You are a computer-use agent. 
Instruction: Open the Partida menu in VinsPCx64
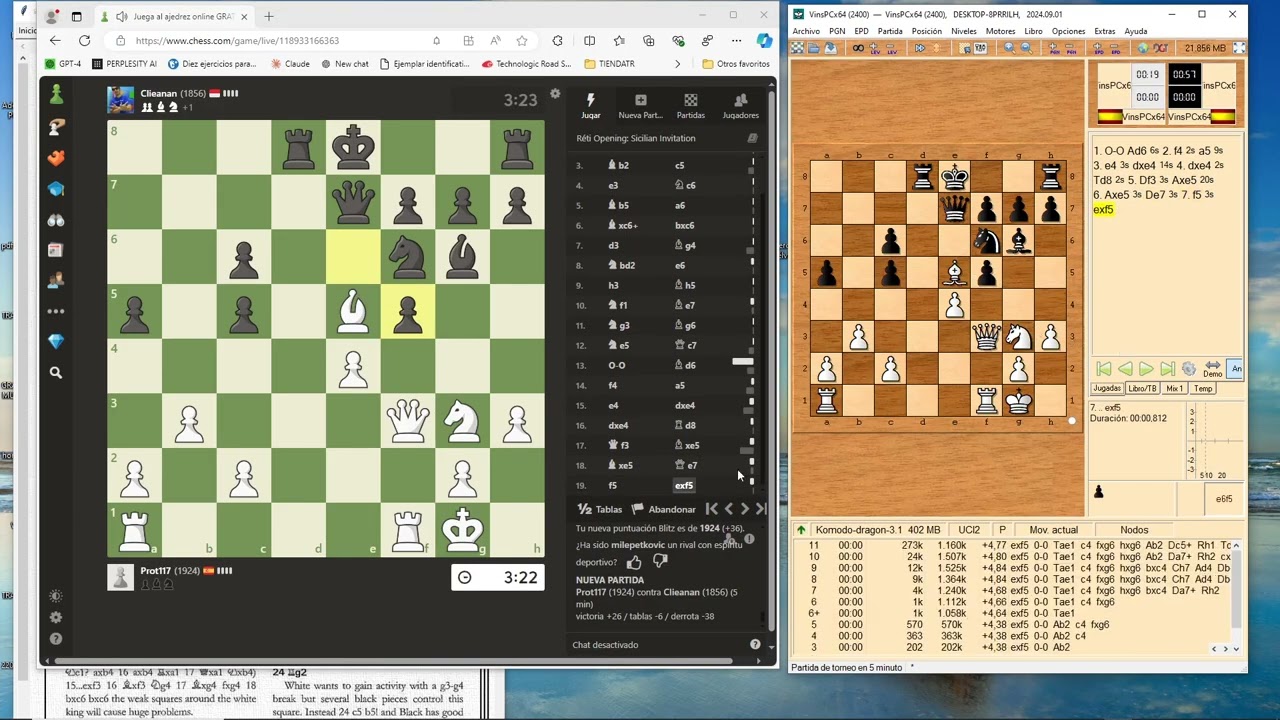pyautogui.click(x=890, y=31)
